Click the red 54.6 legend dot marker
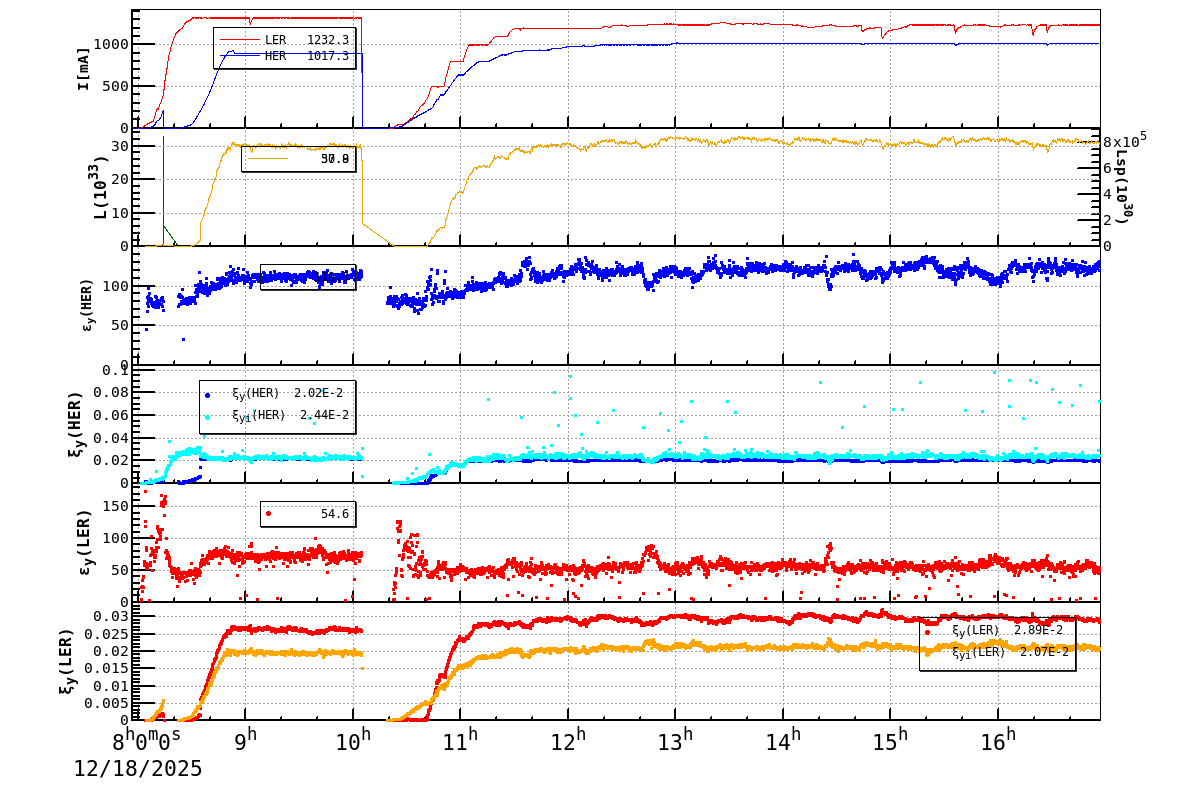This screenshot has width=1200, height=798. tap(268, 514)
